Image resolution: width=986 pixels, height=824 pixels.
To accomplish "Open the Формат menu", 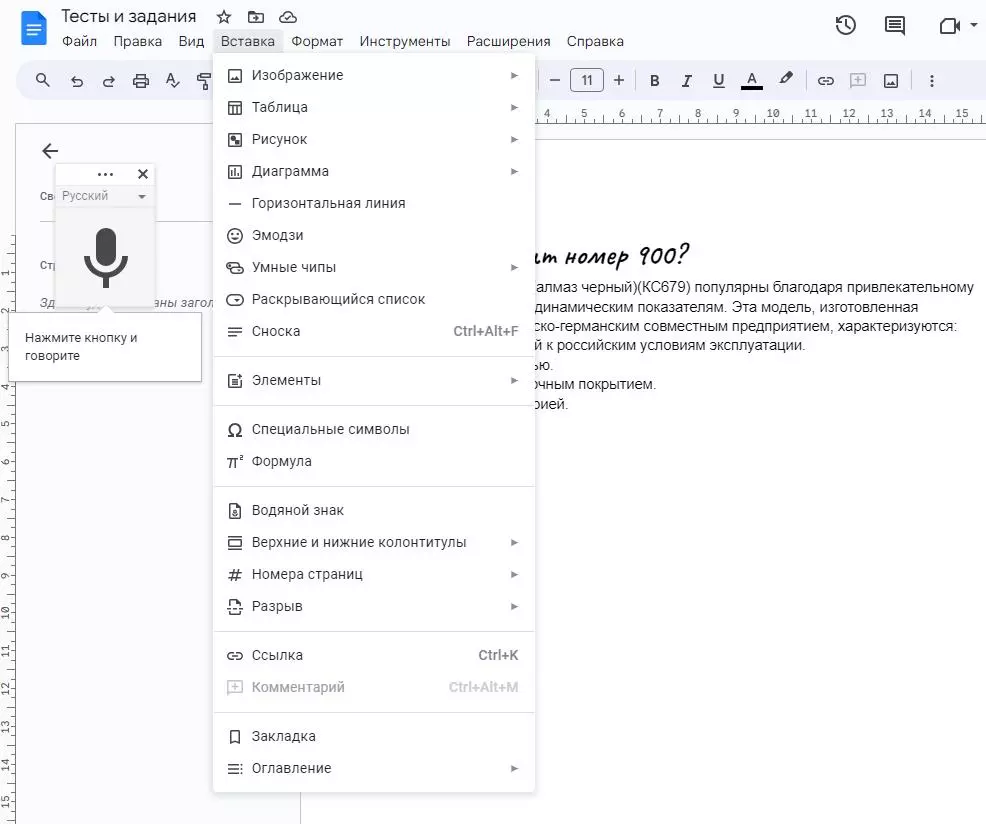I will pos(316,41).
